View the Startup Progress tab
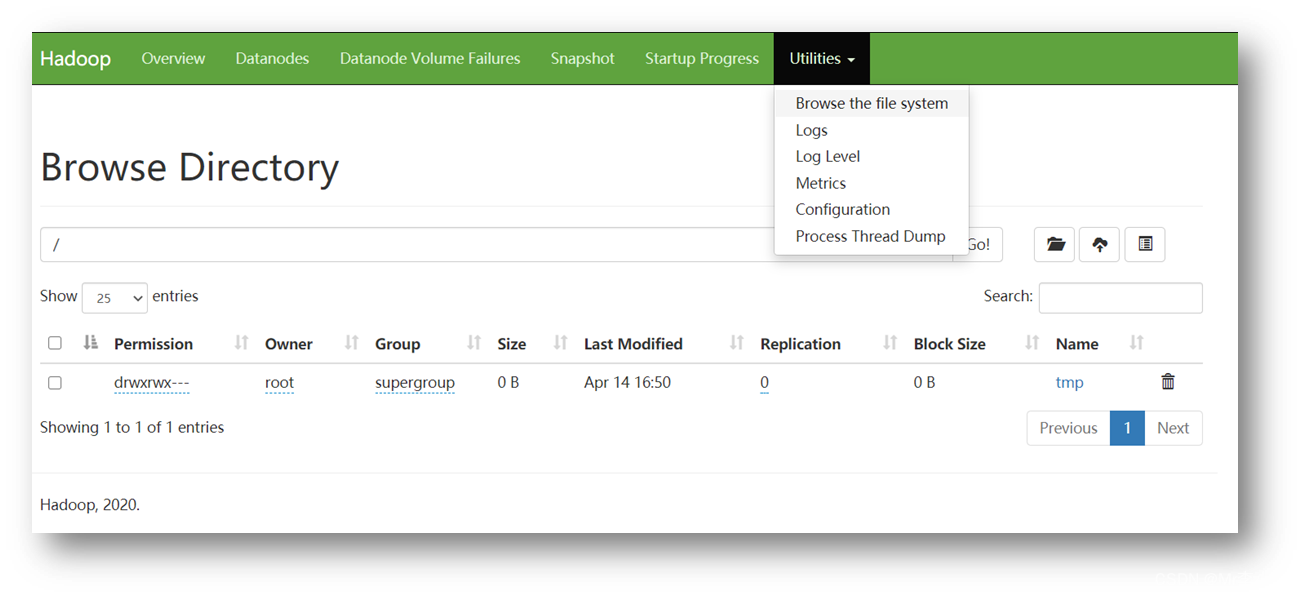 point(702,59)
